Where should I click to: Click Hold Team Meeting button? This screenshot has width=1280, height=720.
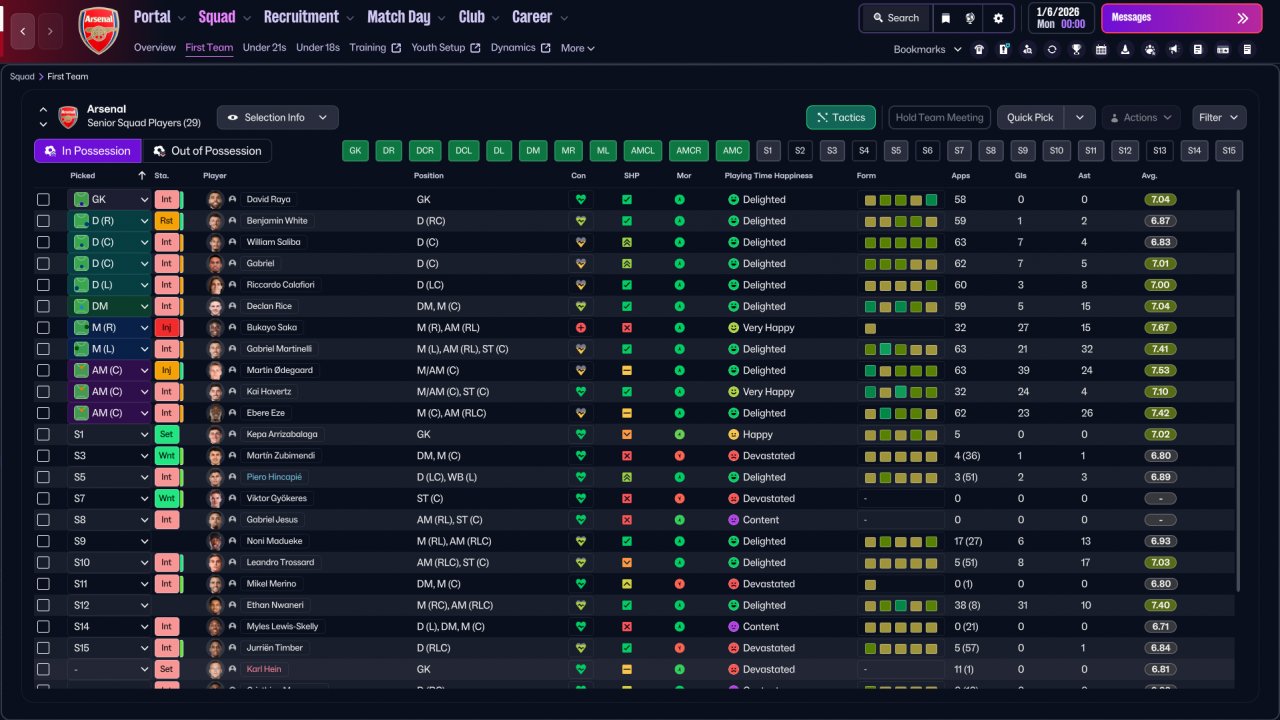click(x=940, y=118)
